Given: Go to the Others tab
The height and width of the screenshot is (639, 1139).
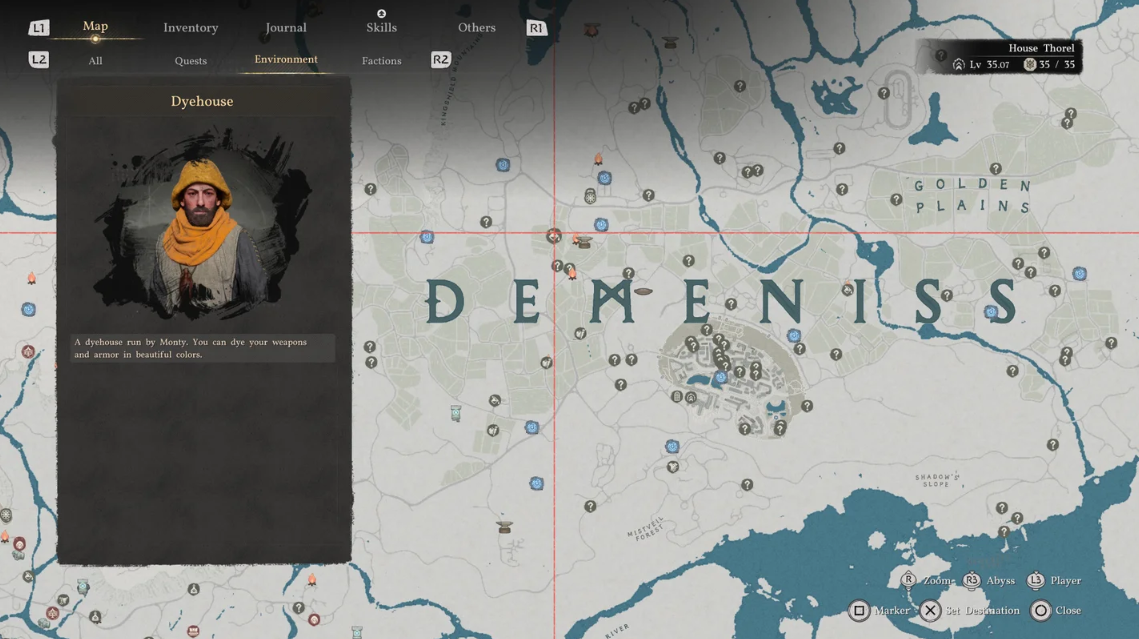Looking at the screenshot, I should coord(477,28).
